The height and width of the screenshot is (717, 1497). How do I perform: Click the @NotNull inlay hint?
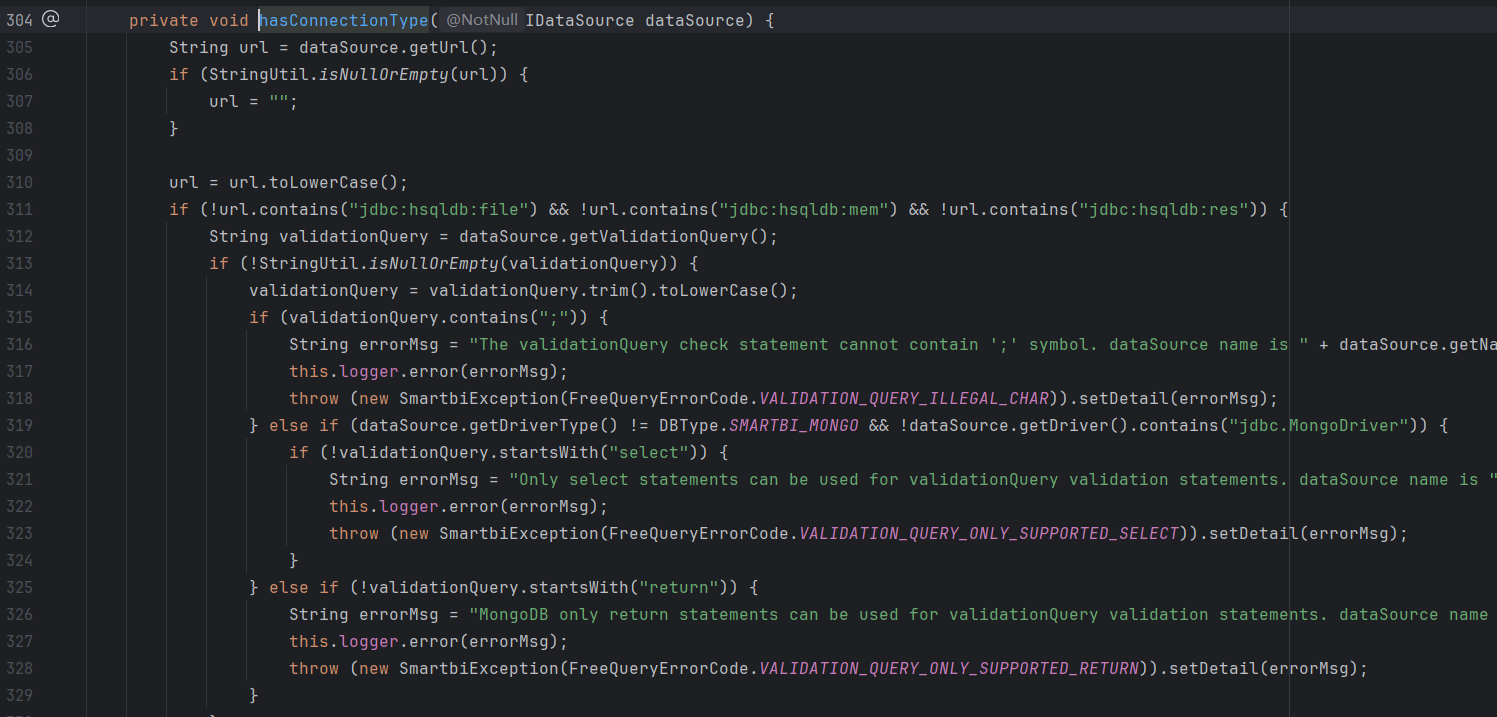coord(481,20)
